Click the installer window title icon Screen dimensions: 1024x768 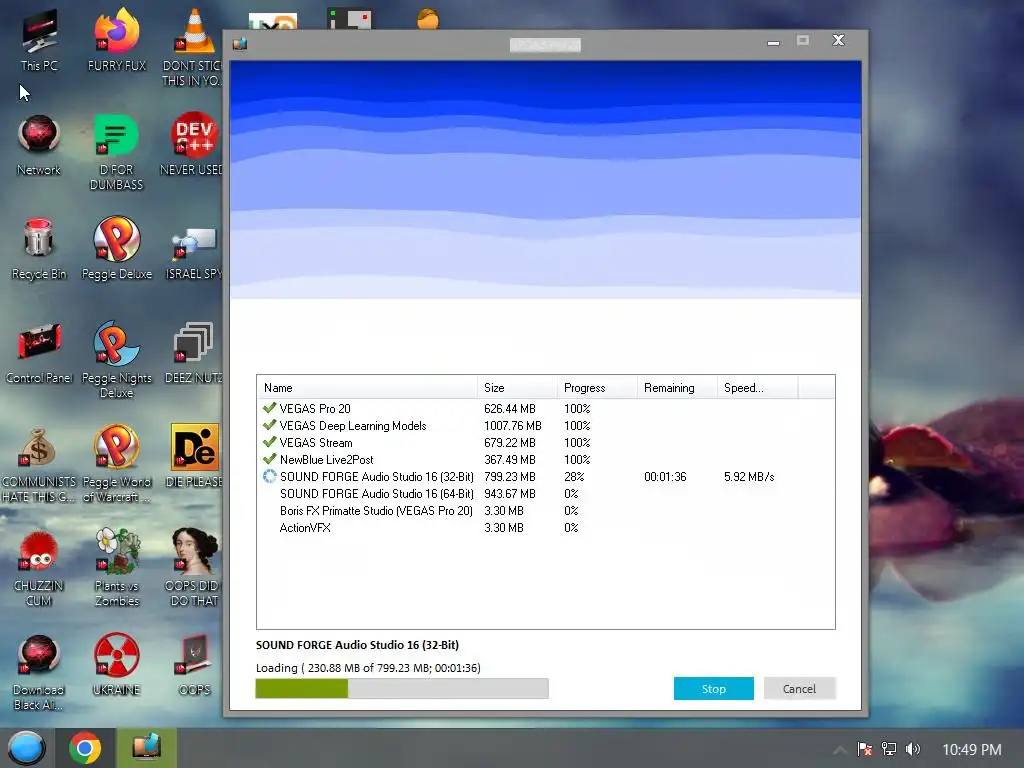tap(240, 43)
